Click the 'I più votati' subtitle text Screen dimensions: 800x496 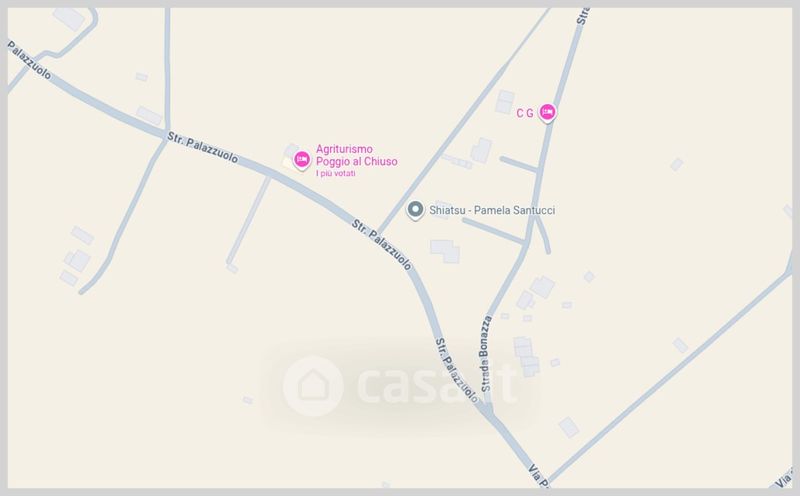pos(336,173)
